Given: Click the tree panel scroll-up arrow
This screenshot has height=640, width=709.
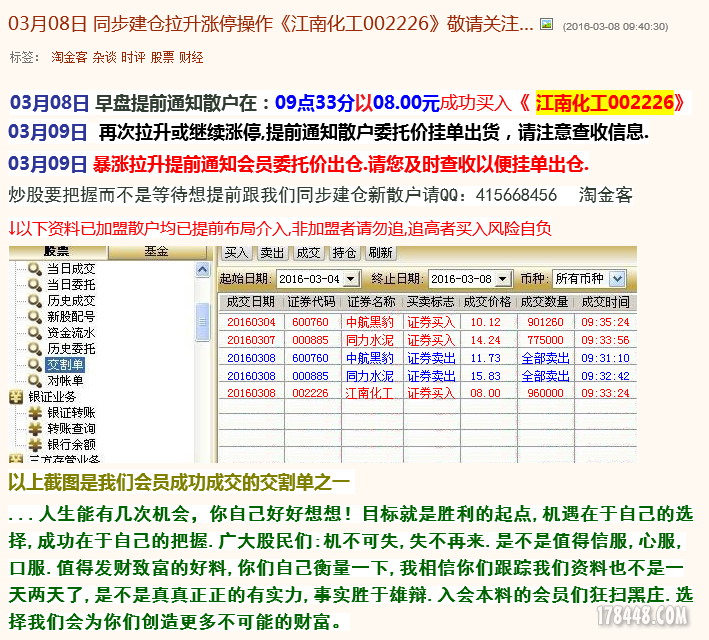Looking at the screenshot, I should [x=203, y=270].
